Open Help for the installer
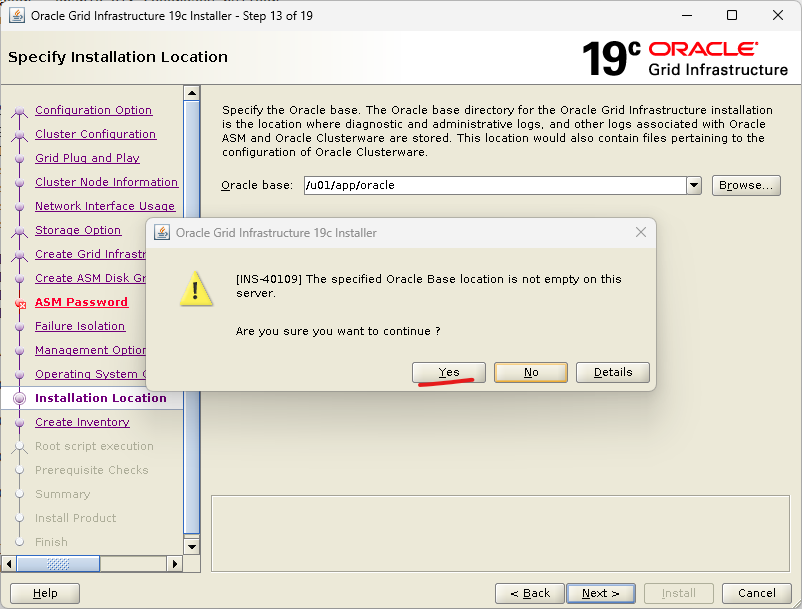Image resolution: width=802 pixels, height=609 pixels. pos(45,593)
